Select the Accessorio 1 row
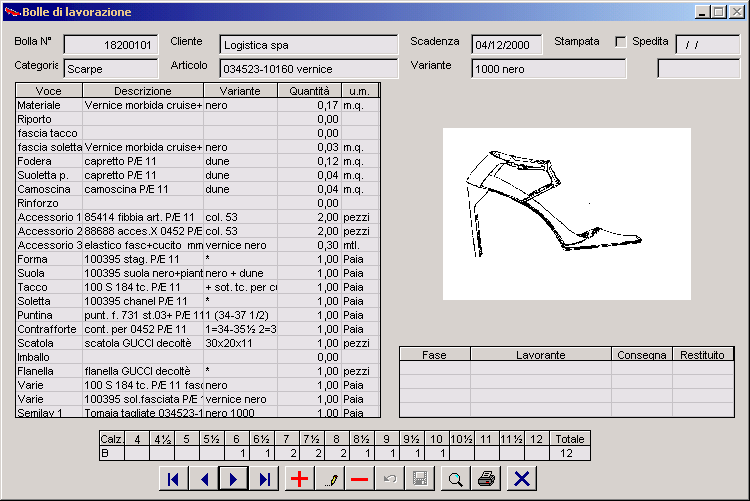This screenshot has width=750, height=501. 198,217
